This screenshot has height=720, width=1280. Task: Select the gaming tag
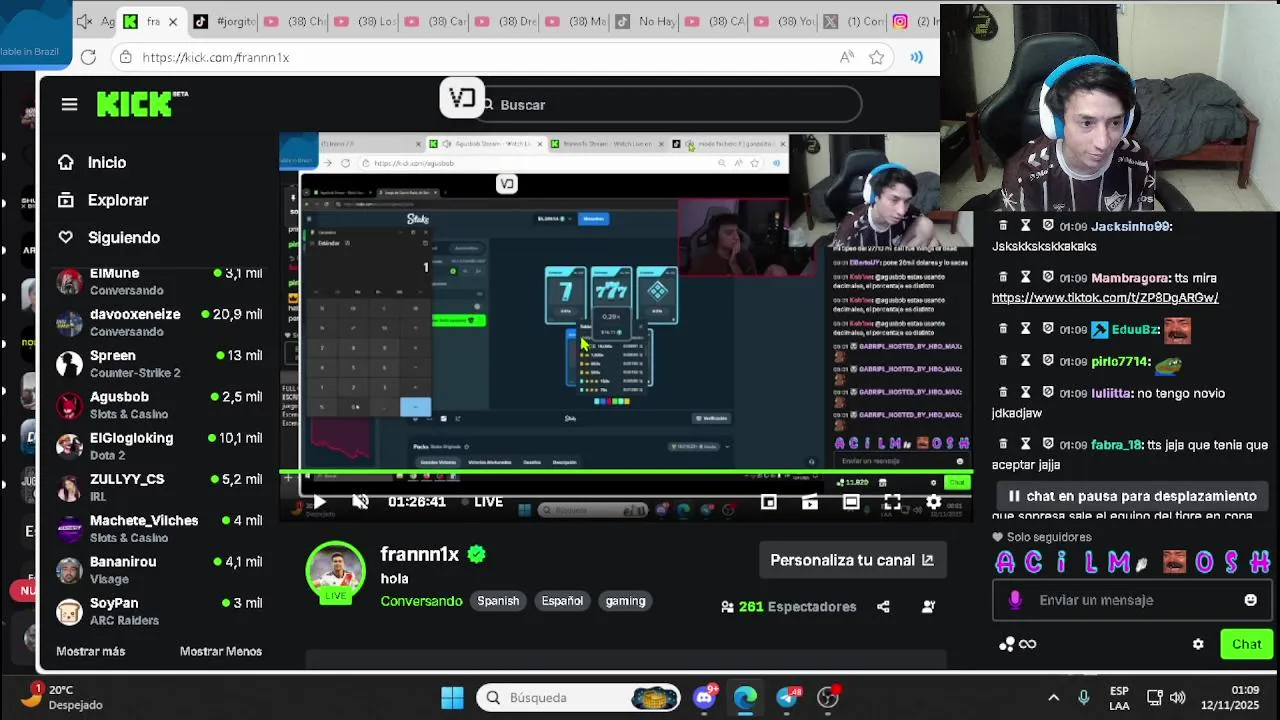(625, 601)
